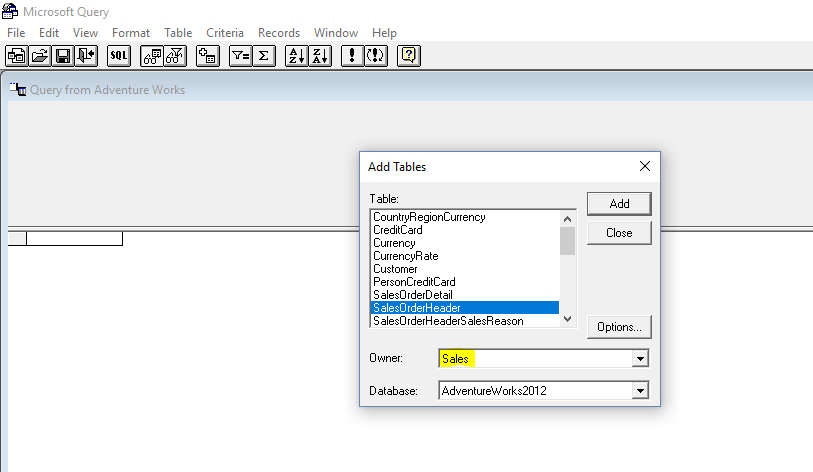The width and height of the screenshot is (813, 472).
Task: Open the Table menu
Action: tap(178, 33)
